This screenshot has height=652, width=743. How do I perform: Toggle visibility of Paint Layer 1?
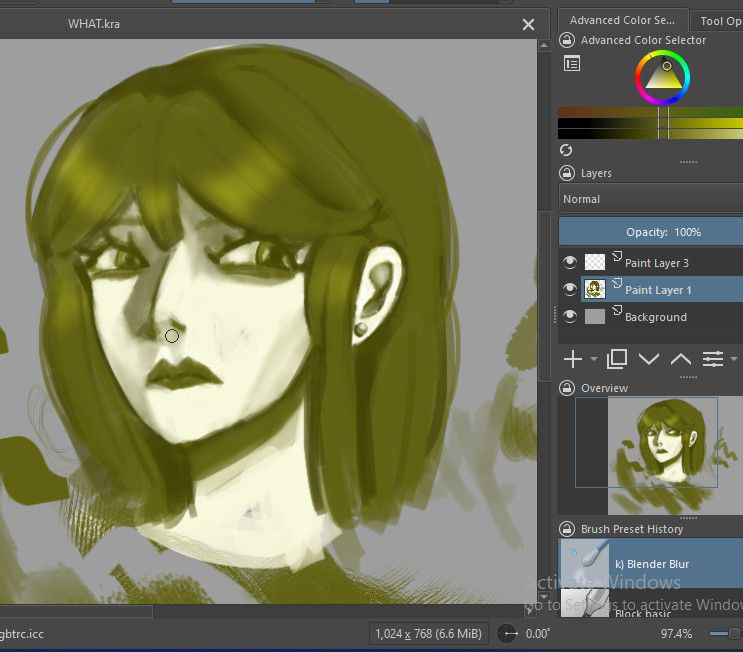(x=570, y=290)
